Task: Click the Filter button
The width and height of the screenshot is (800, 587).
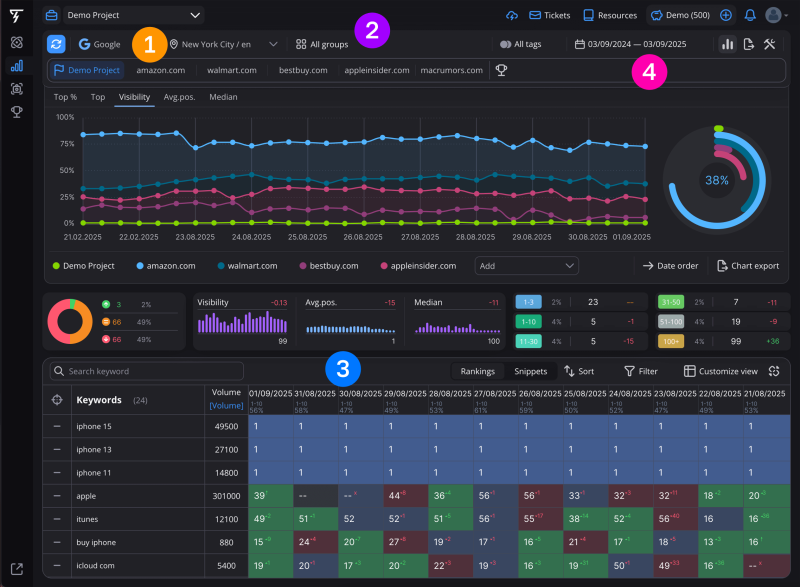Action: [x=640, y=371]
